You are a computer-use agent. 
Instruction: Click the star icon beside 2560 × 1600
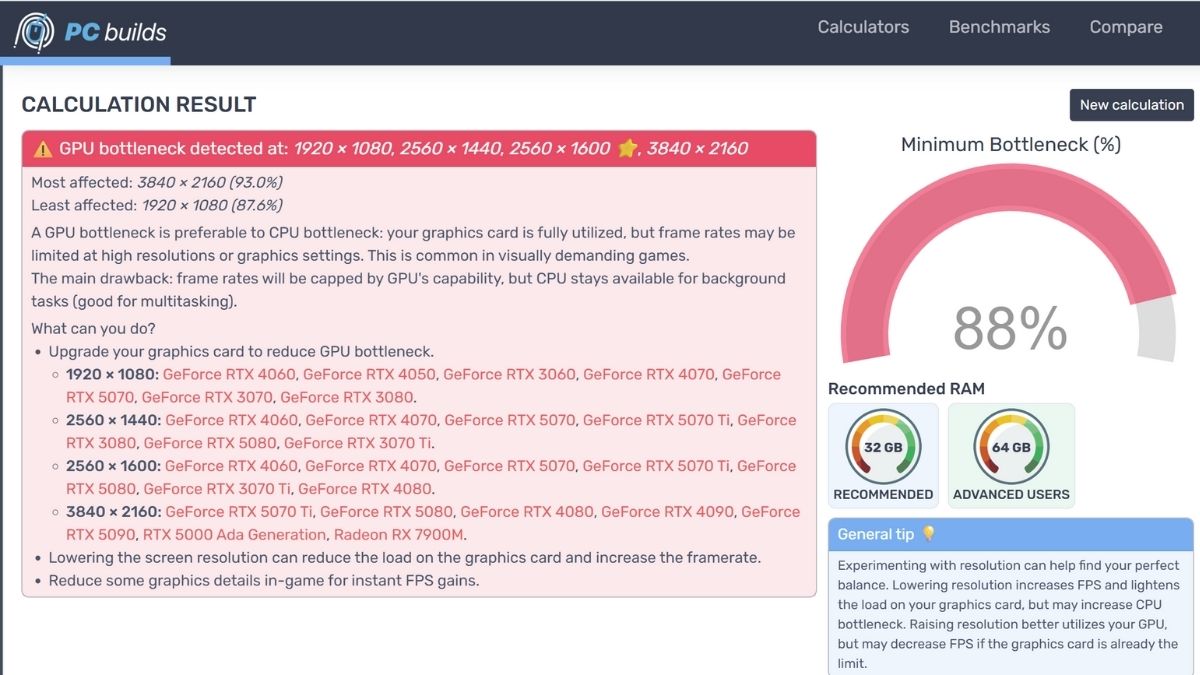click(627, 148)
